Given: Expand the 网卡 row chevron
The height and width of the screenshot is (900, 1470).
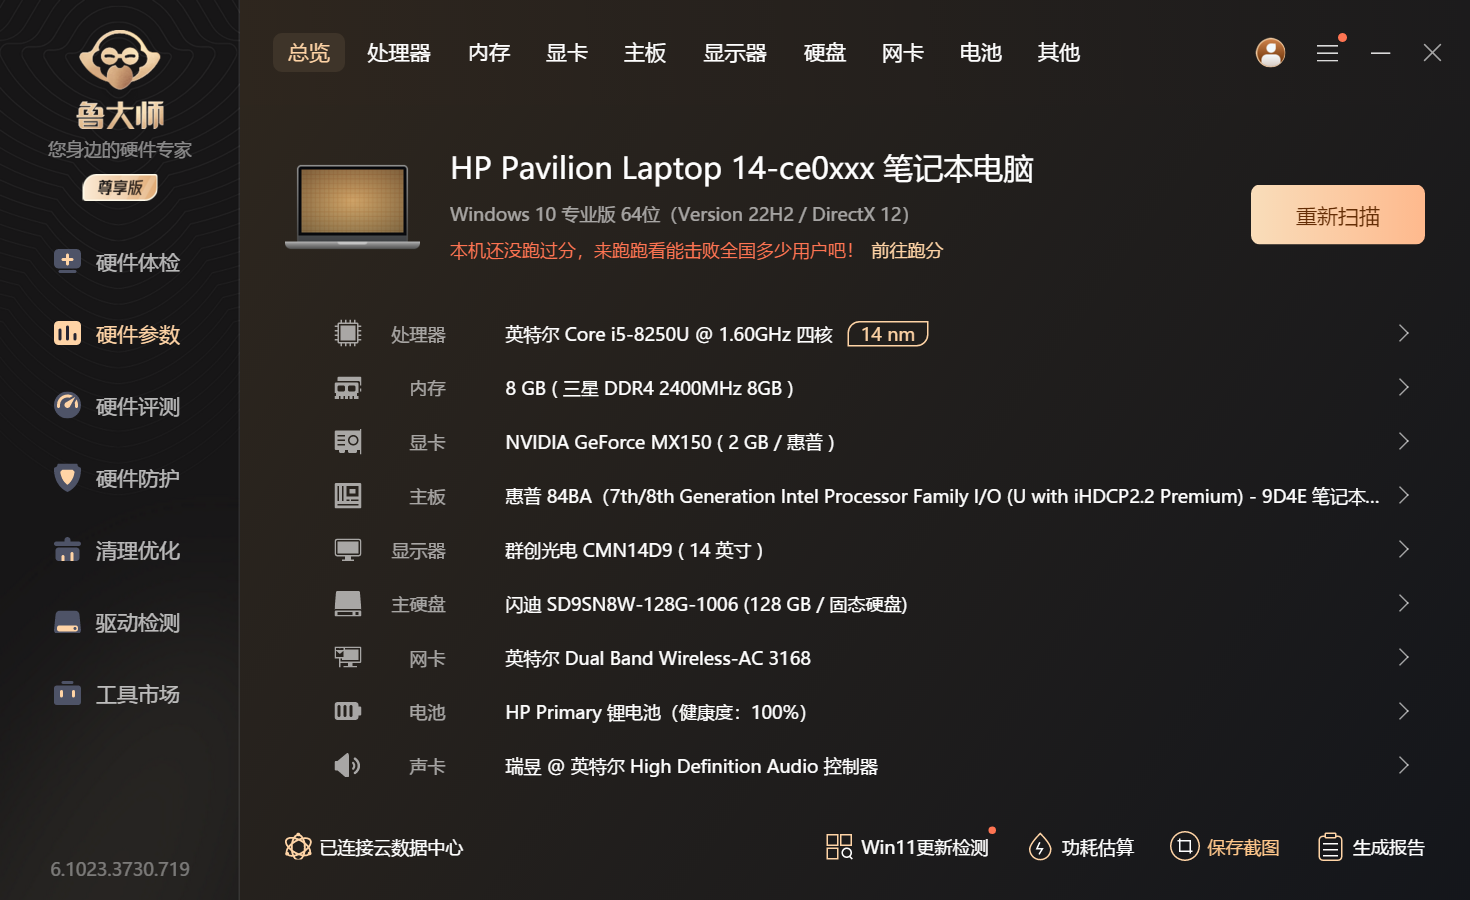Looking at the screenshot, I should (1404, 657).
